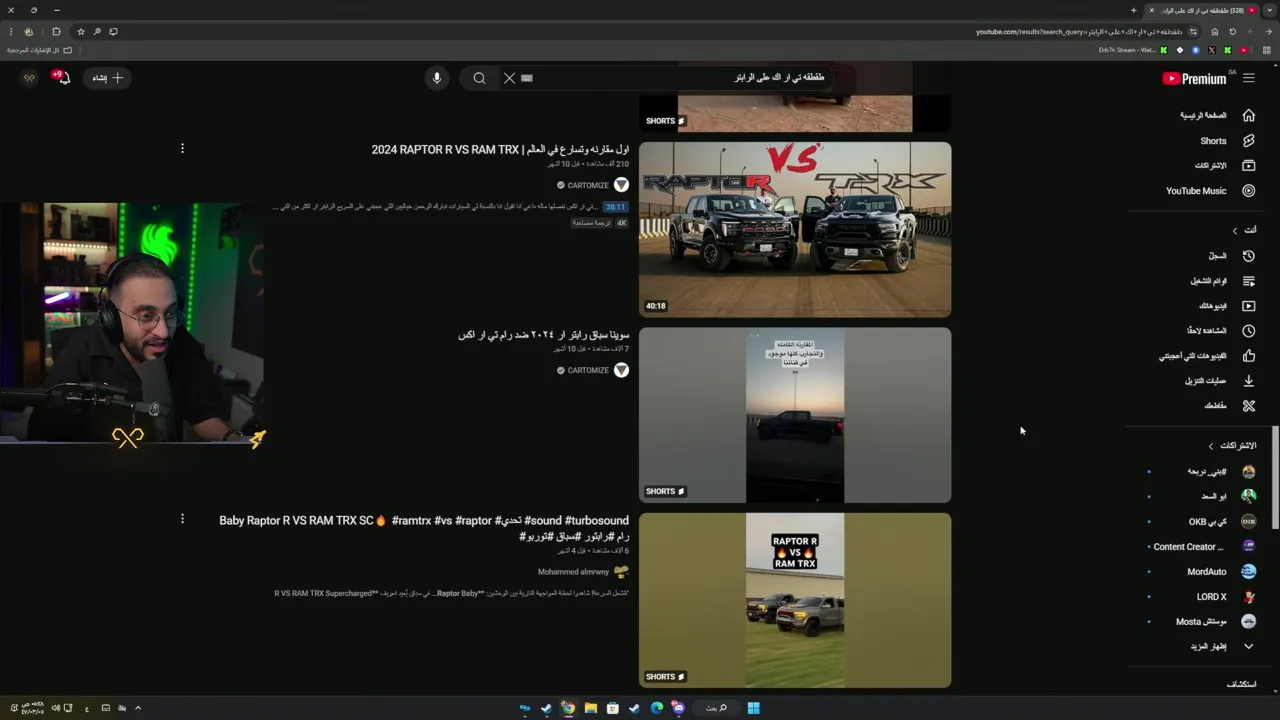Open Liked videos thumbs-up icon
This screenshot has width=1280, height=720.
[1248, 356]
